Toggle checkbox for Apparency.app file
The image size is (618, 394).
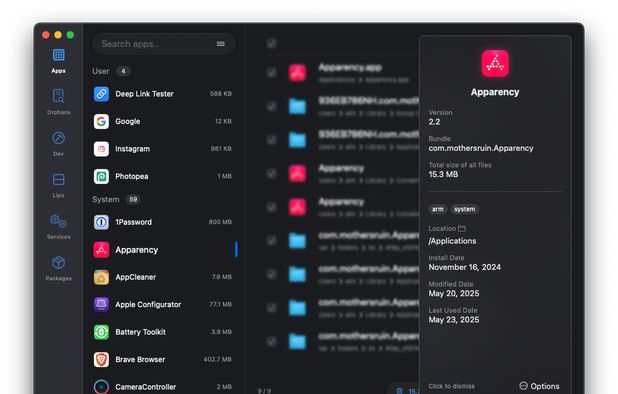272,72
